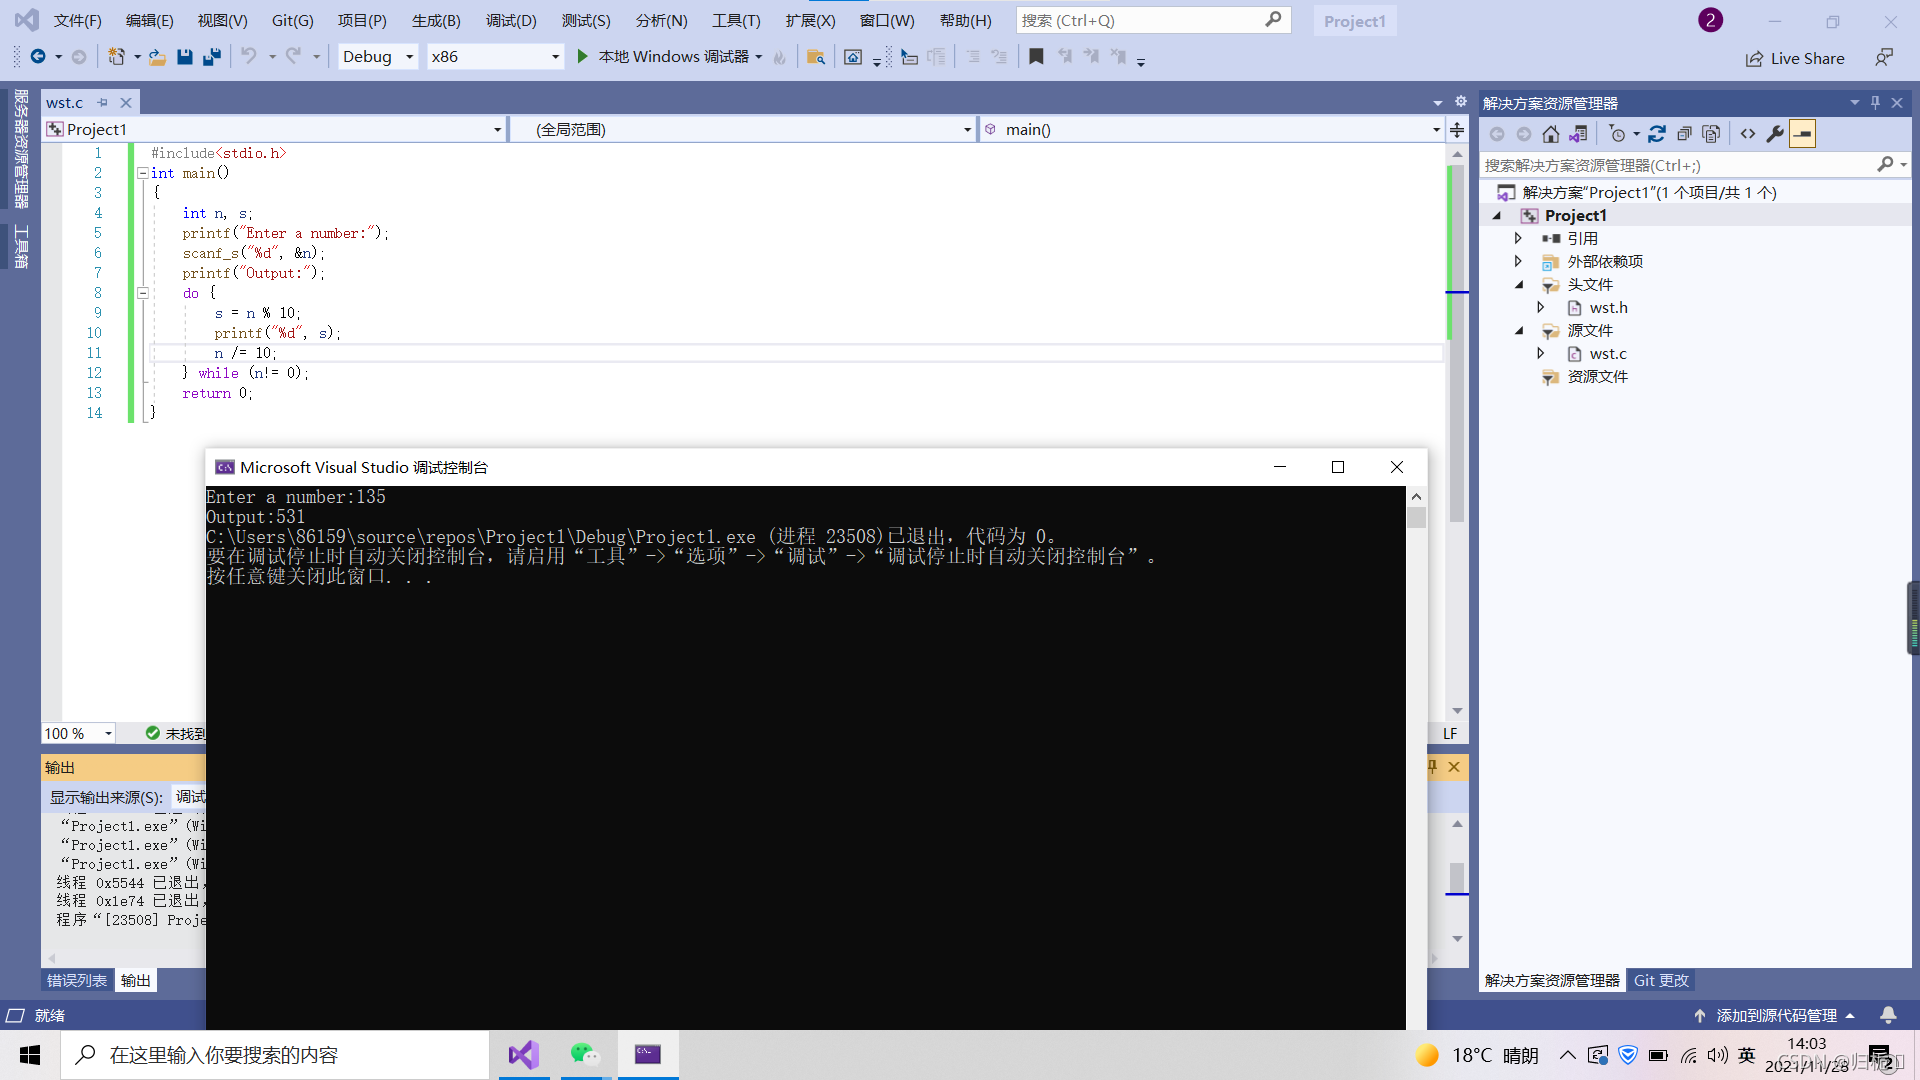Image resolution: width=1920 pixels, height=1080 pixels.
Task: Open the 调试(D) menu
Action: tap(511, 20)
